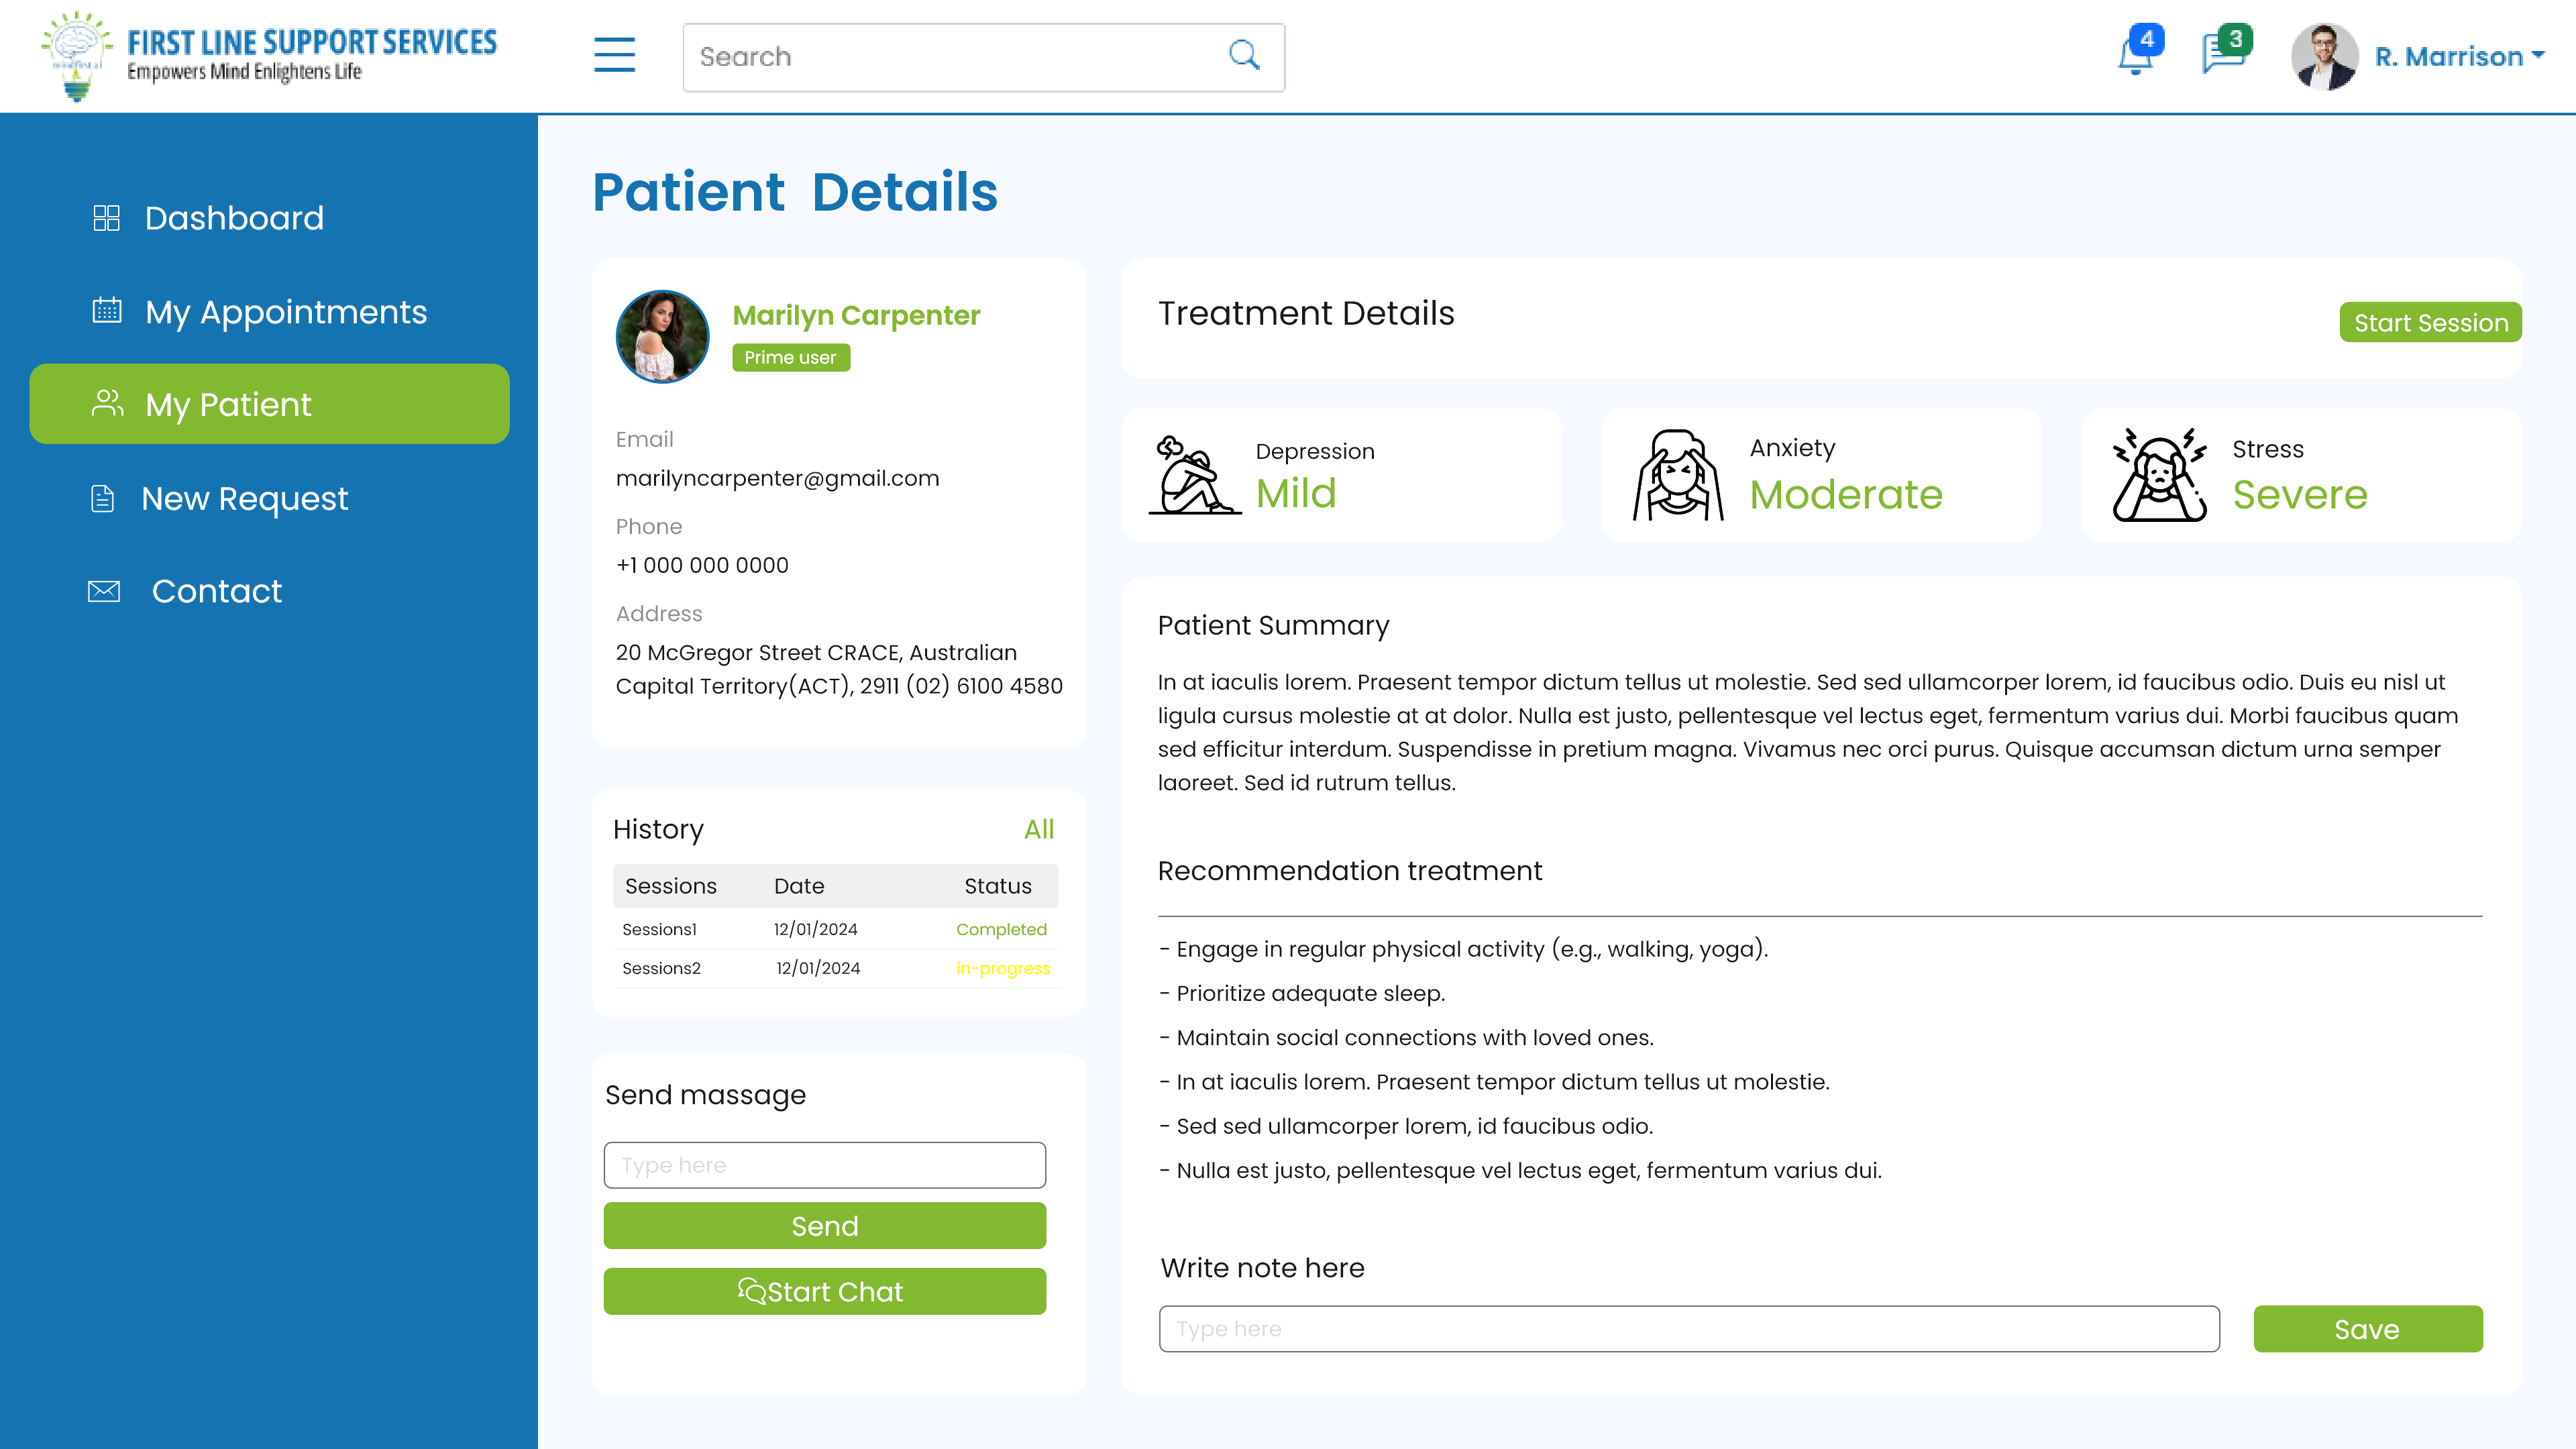
Task: Focus the Write note here input field
Action: 1689,1329
